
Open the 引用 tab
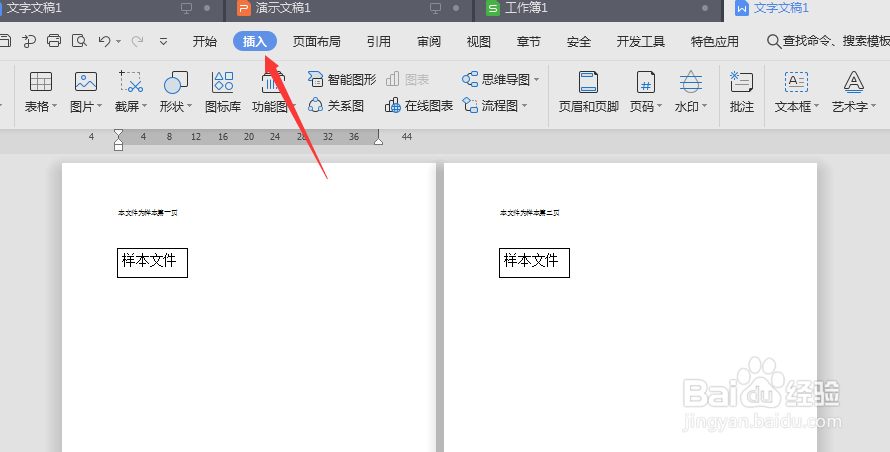click(x=379, y=41)
